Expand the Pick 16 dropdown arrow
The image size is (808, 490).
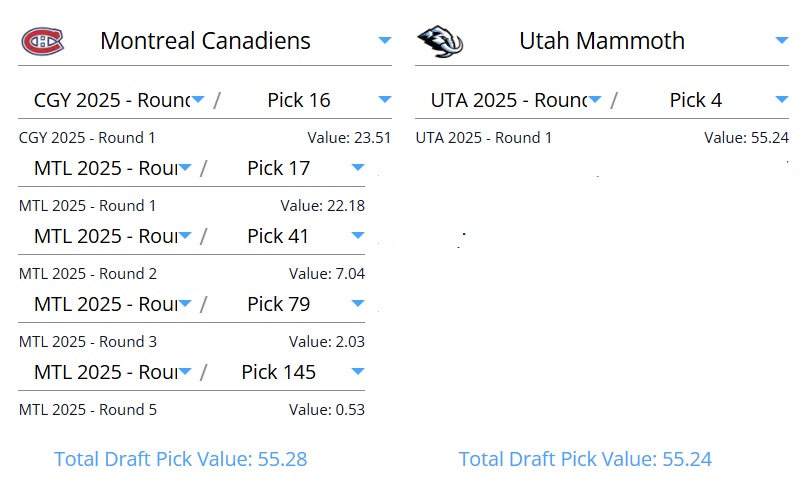(385, 100)
